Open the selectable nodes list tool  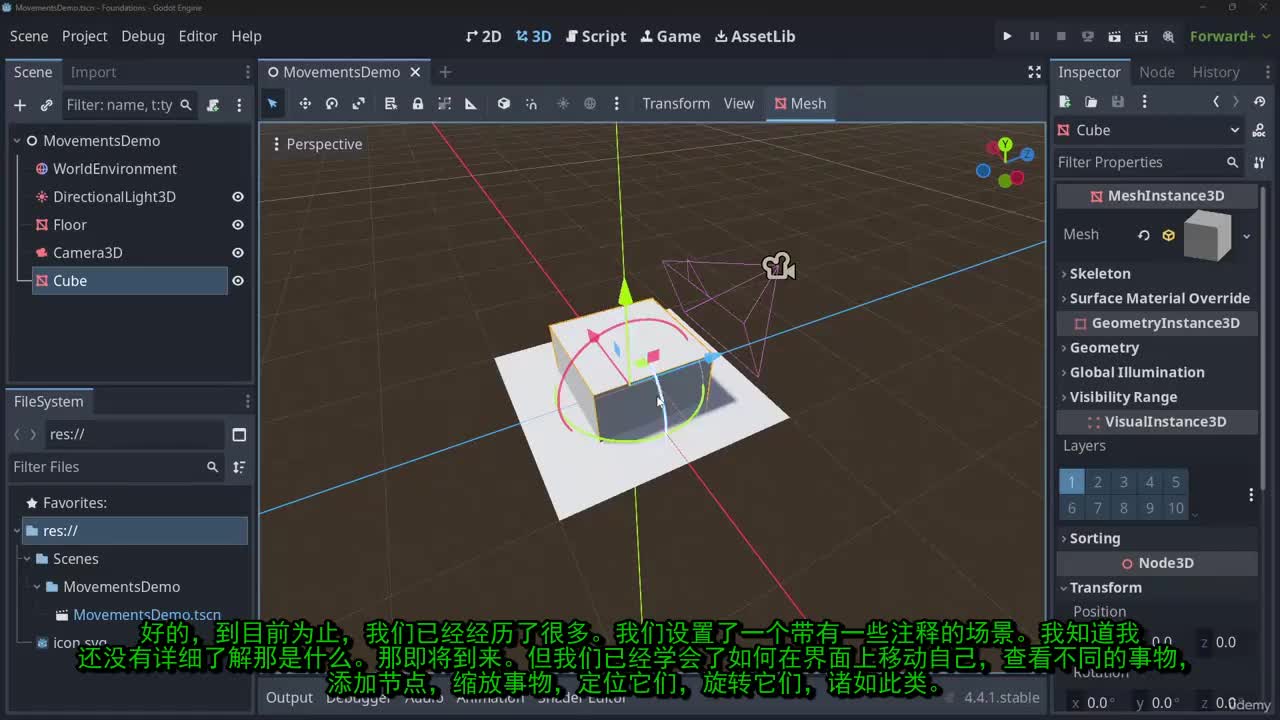click(391, 104)
